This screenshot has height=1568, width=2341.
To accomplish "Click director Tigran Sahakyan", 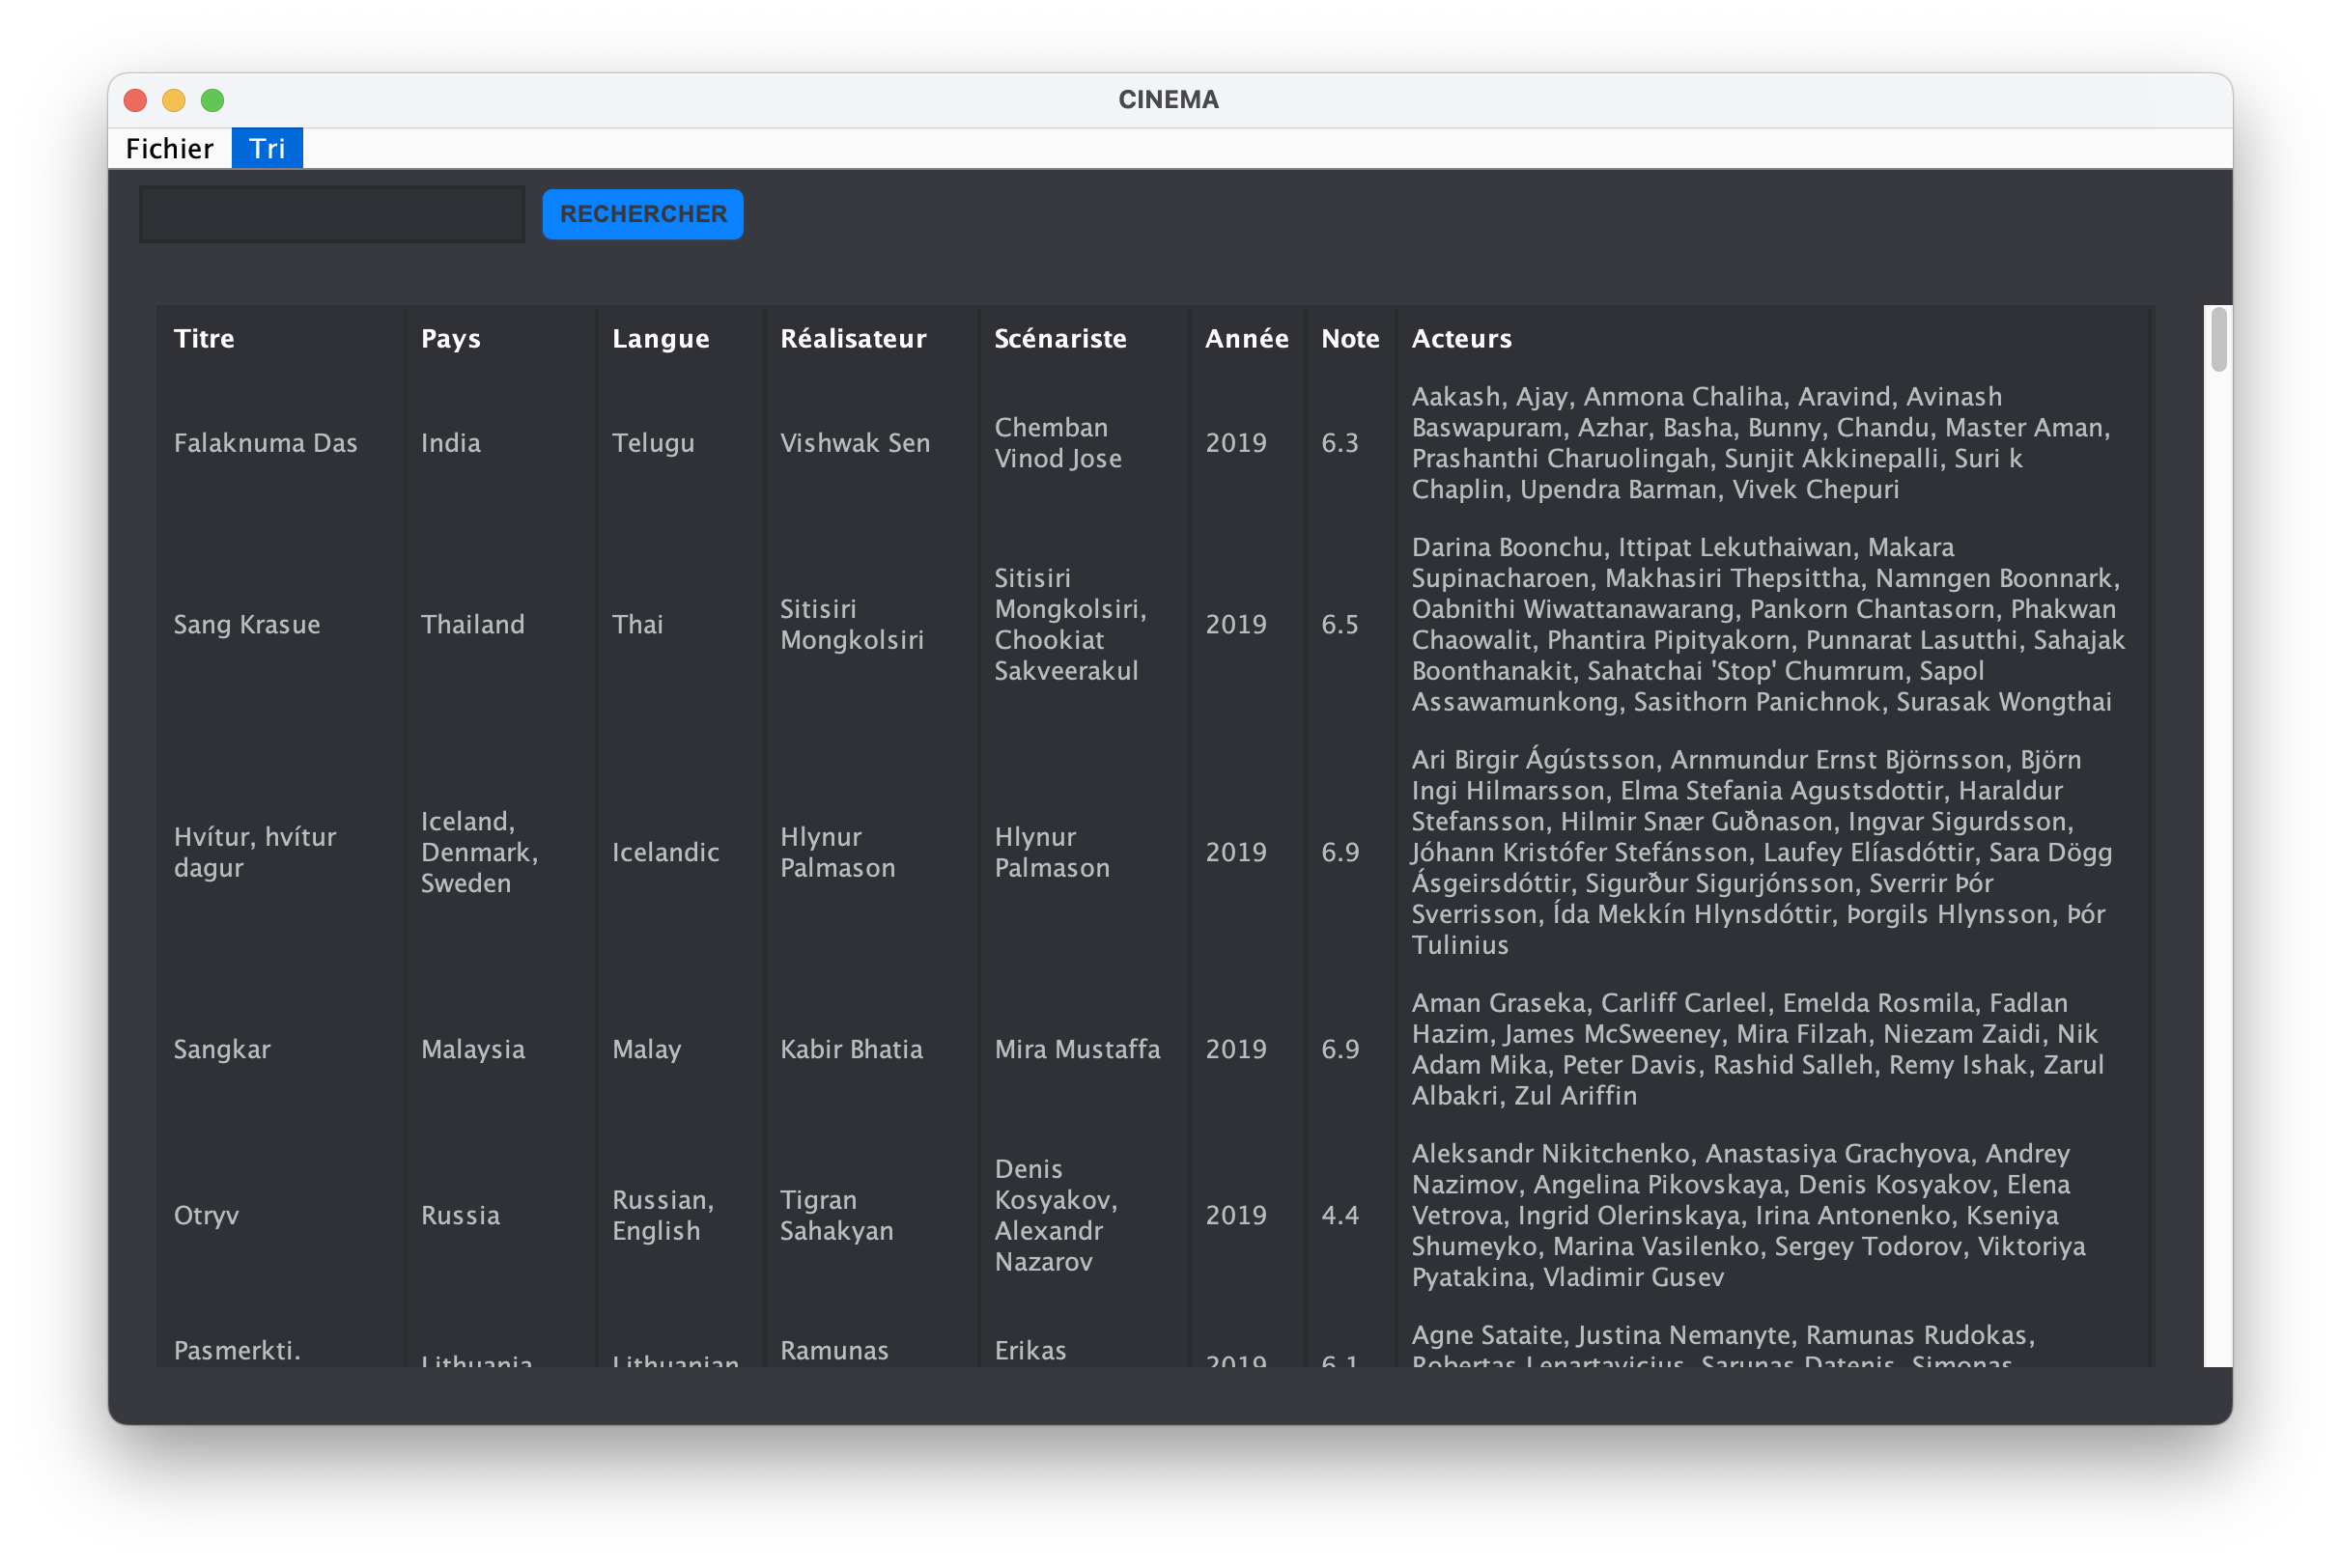I will tap(837, 1215).
